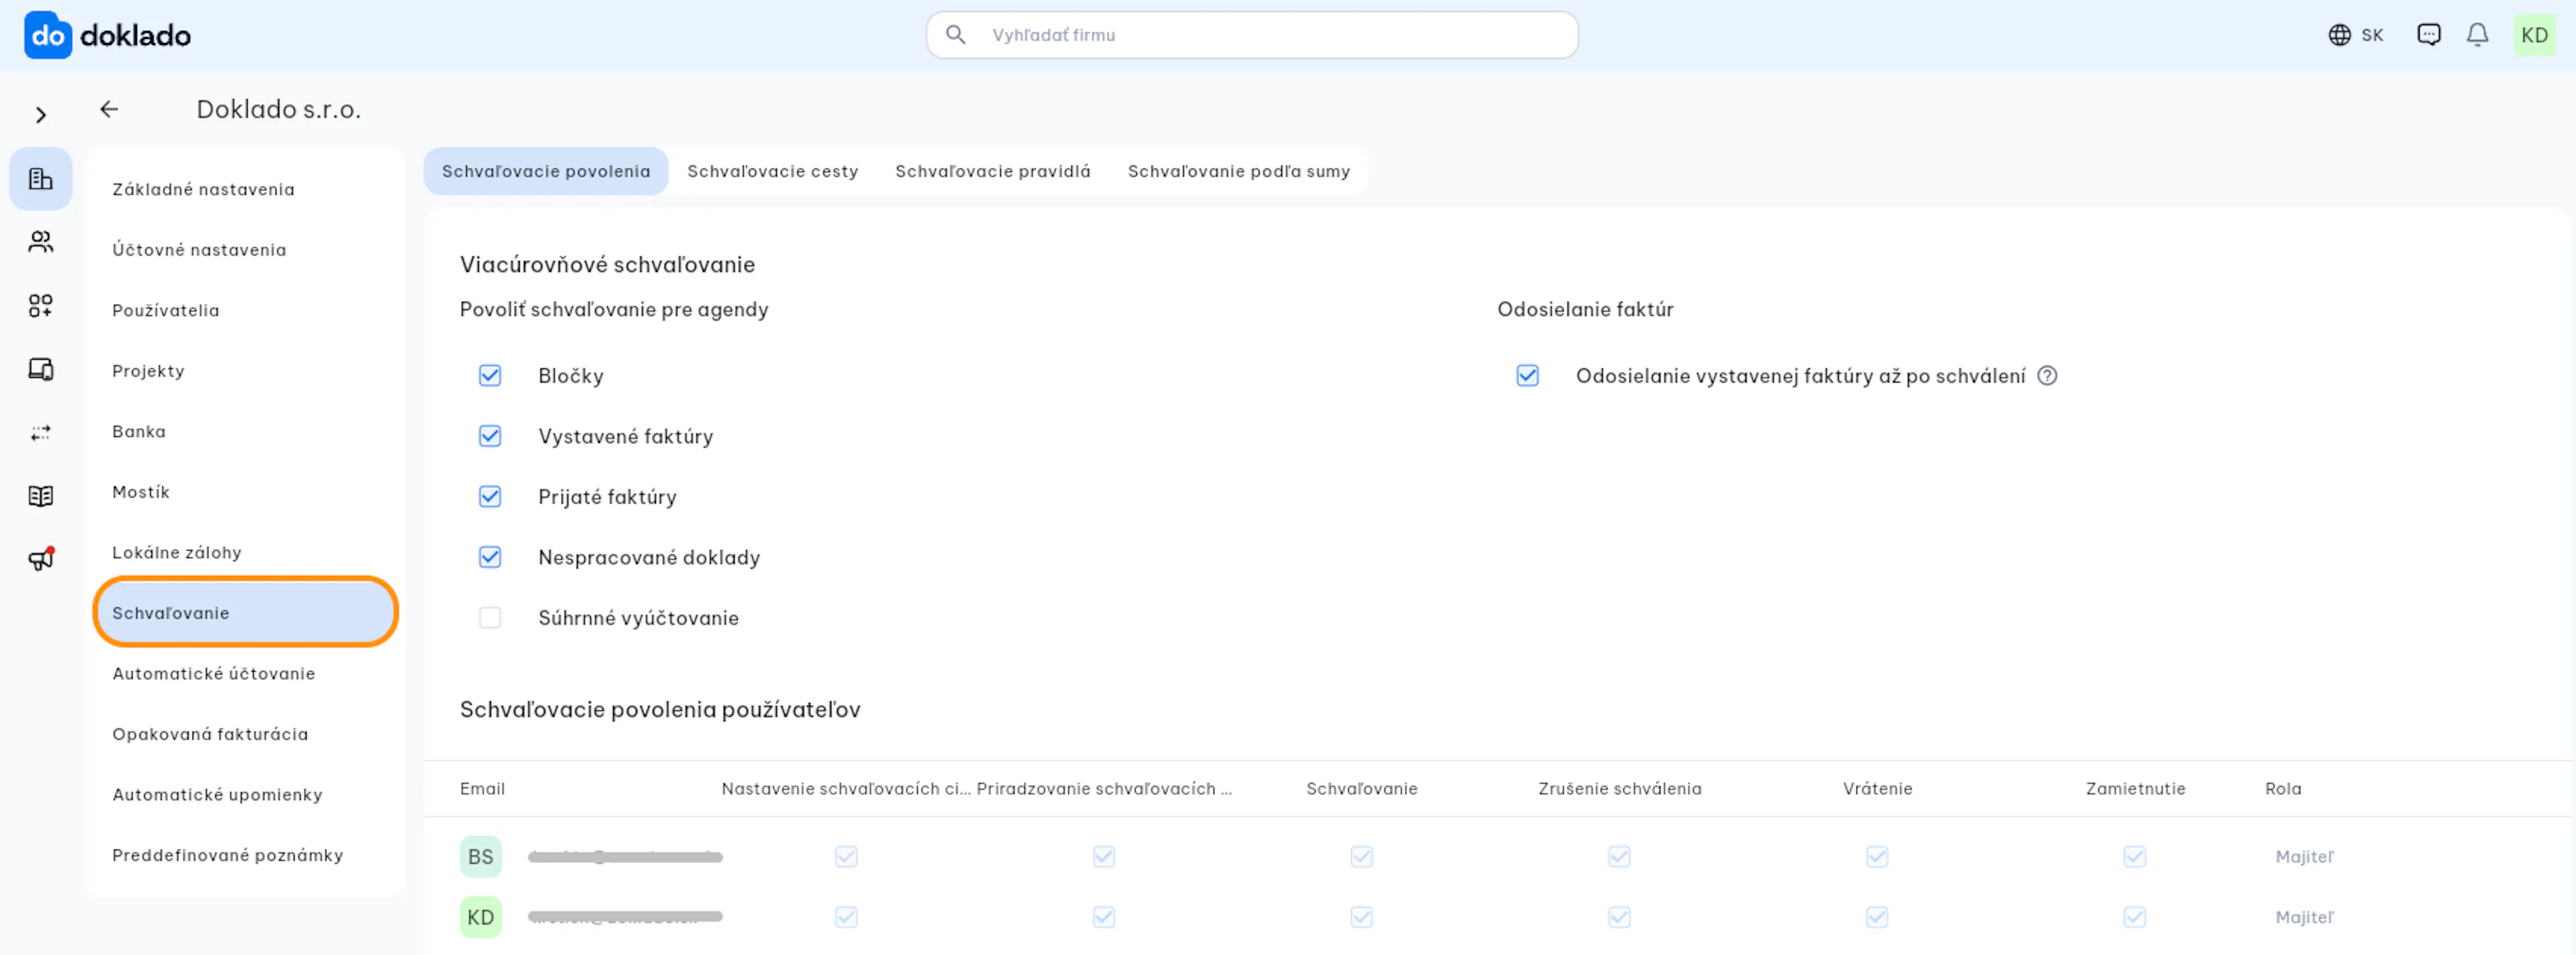2576x955 pixels.
Task: Open the notifications bell
Action: click(x=2477, y=35)
